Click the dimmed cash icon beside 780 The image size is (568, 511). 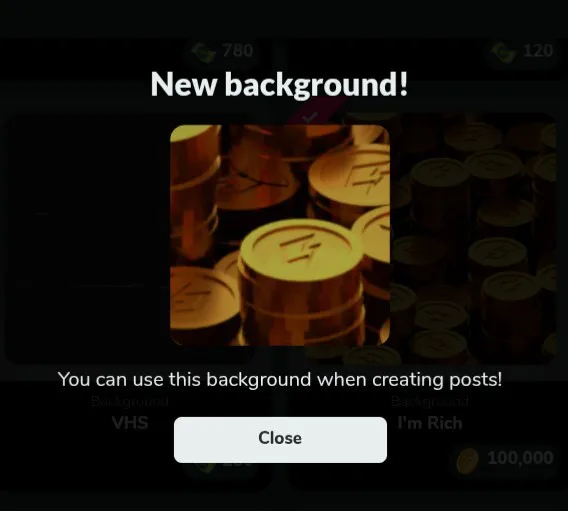point(204,52)
